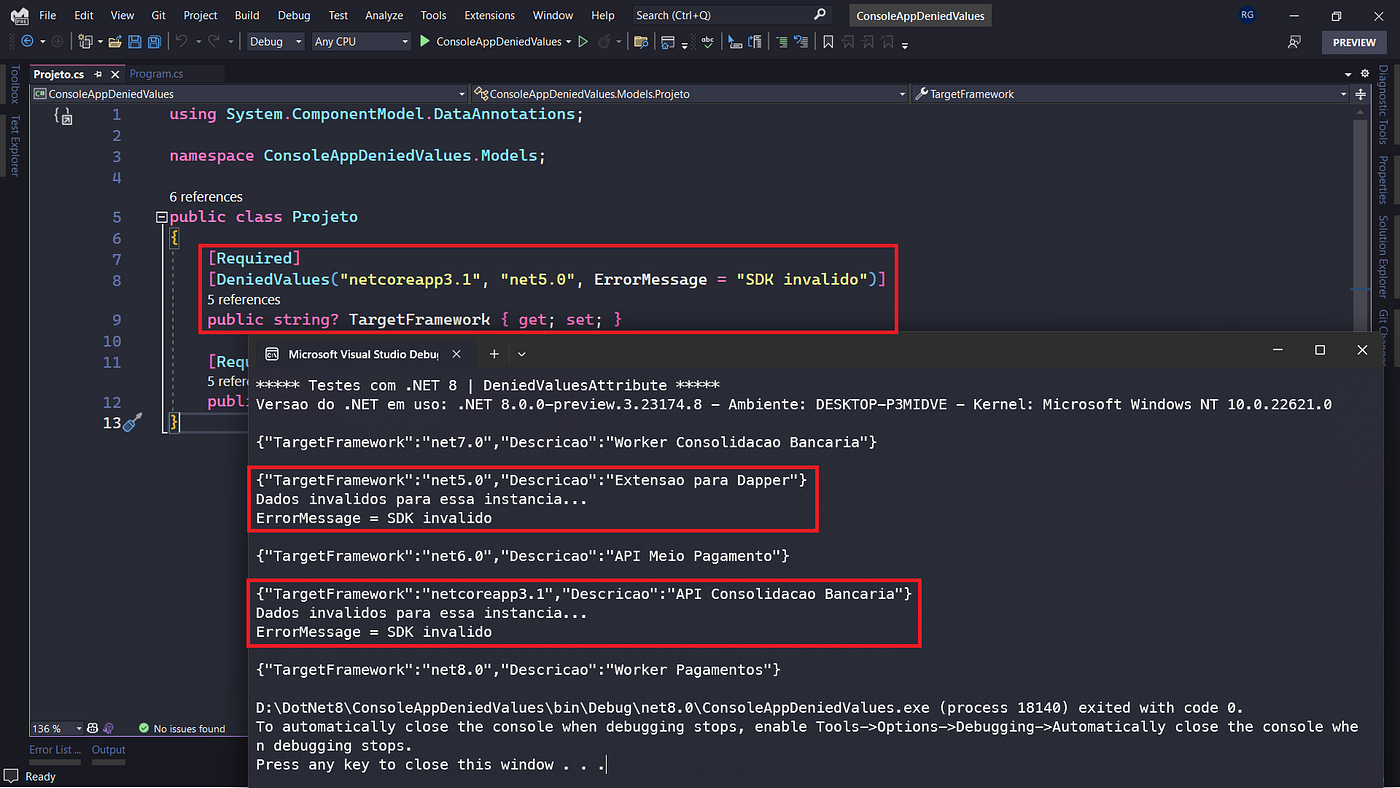Collapse the Projeto class outline box

[161, 217]
